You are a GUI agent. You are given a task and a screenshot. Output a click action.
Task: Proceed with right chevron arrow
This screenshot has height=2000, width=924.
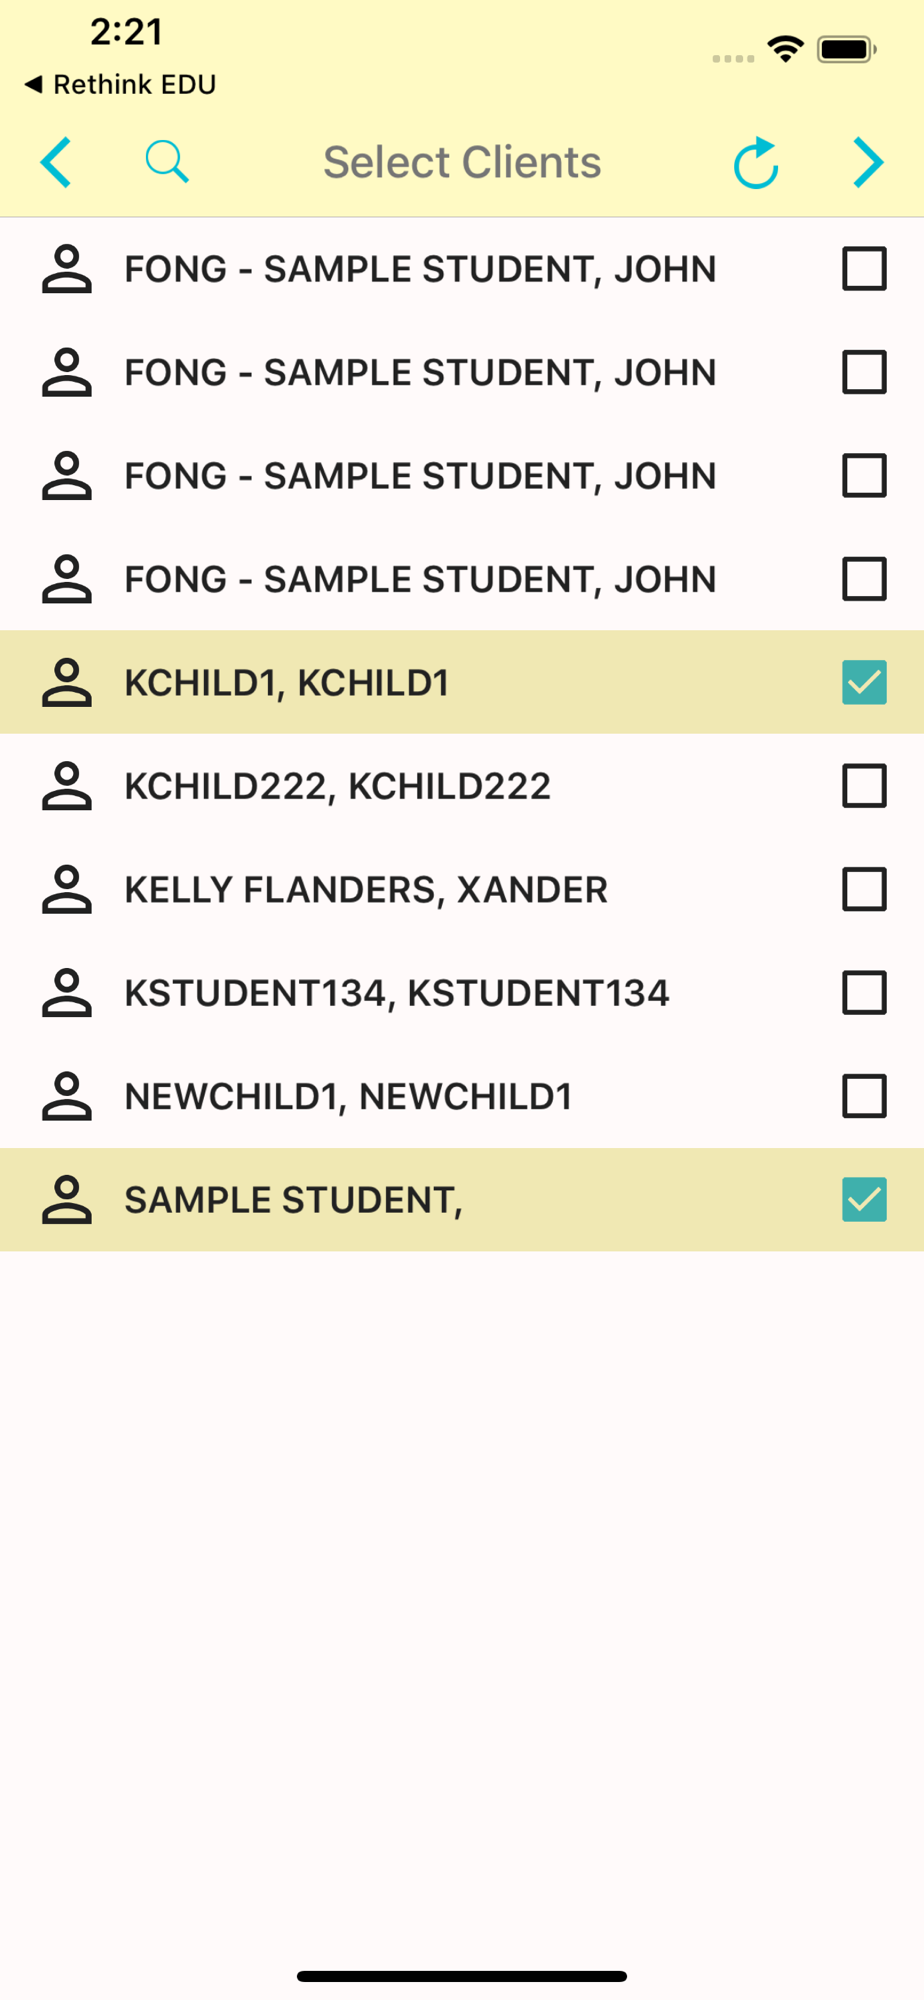(868, 162)
